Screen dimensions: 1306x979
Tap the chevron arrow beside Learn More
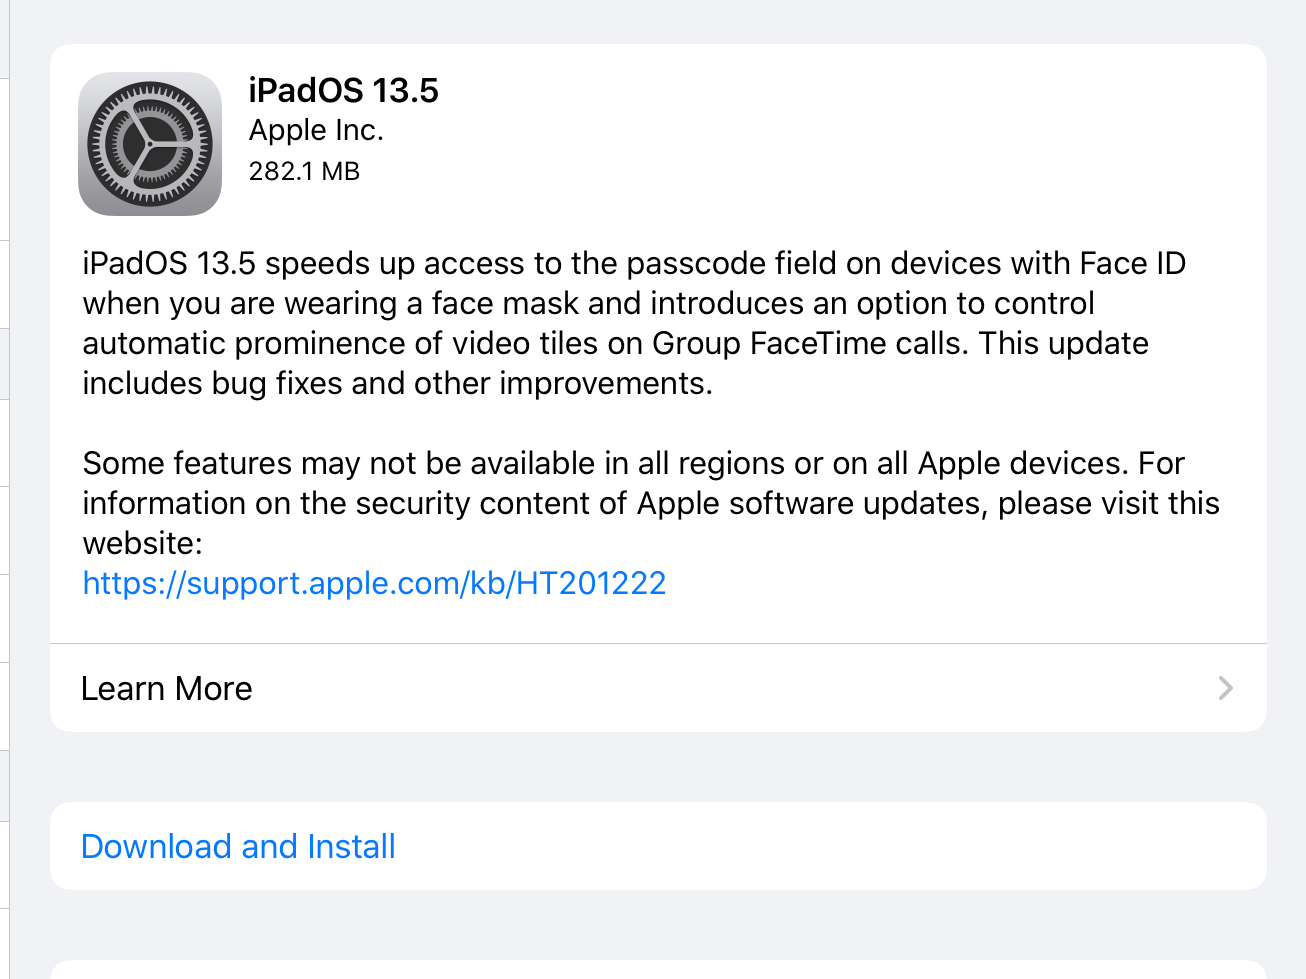(x=1226, y=688)
